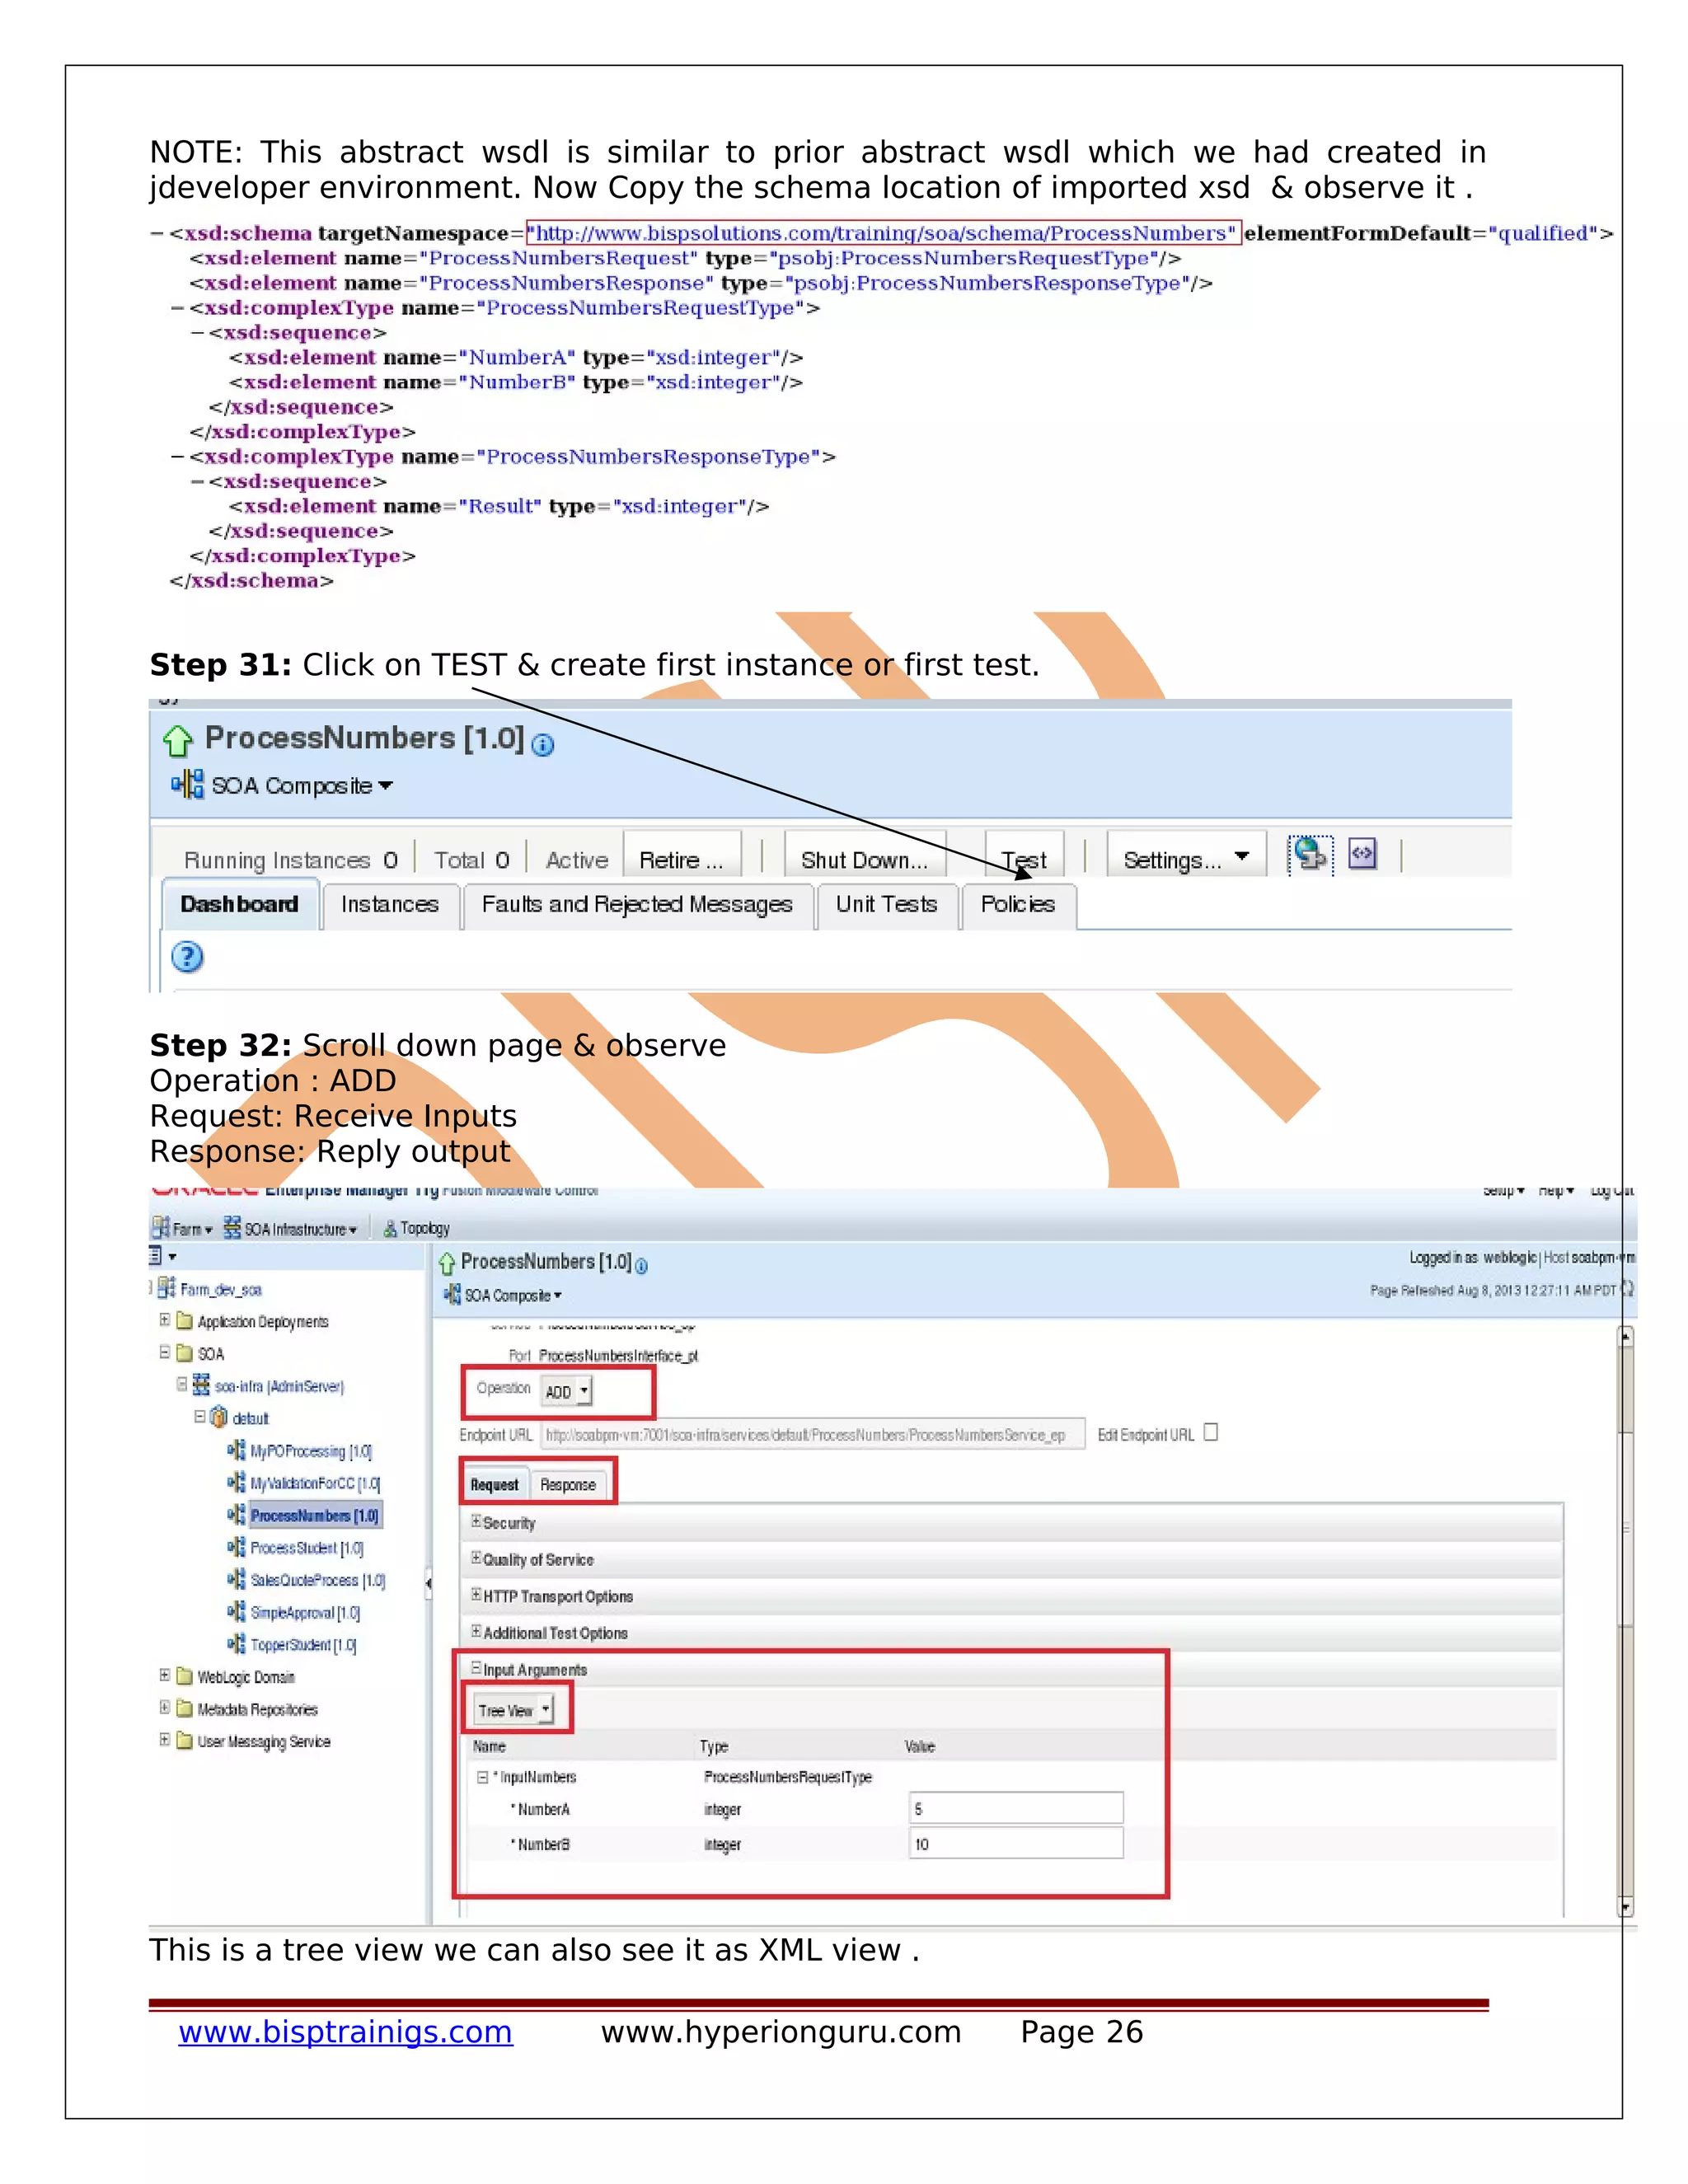Open ProcessStudent [1.0] composite
Screen dimensions: 1688x2184
(307, 1548)
